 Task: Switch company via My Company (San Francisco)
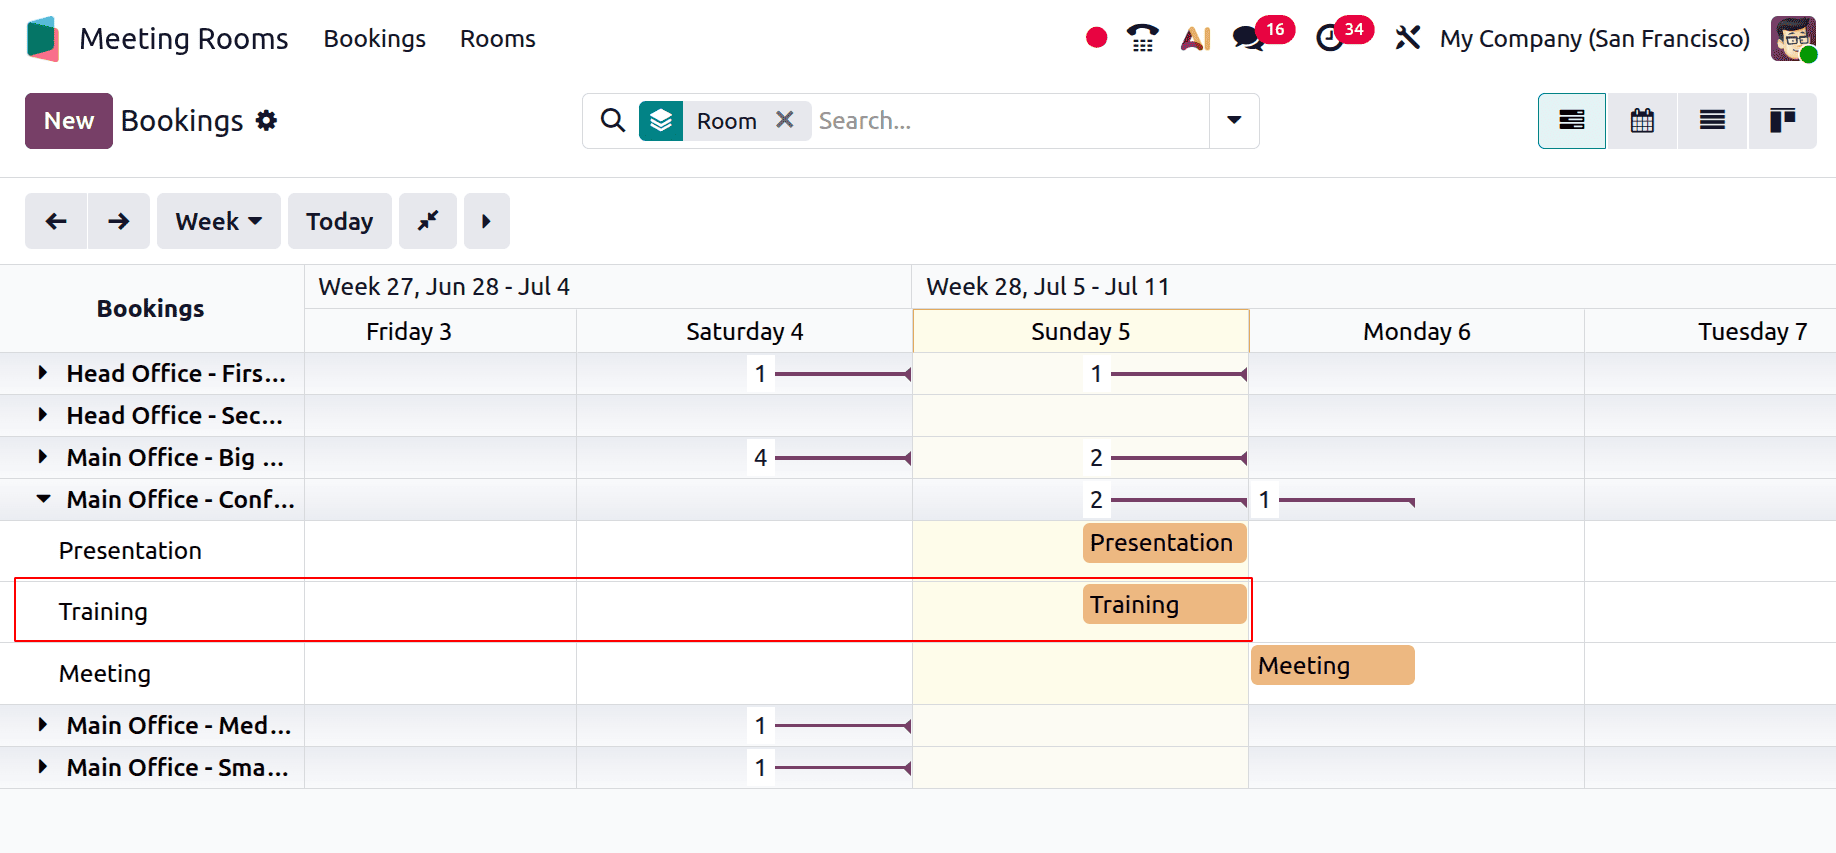[1594, 39]
